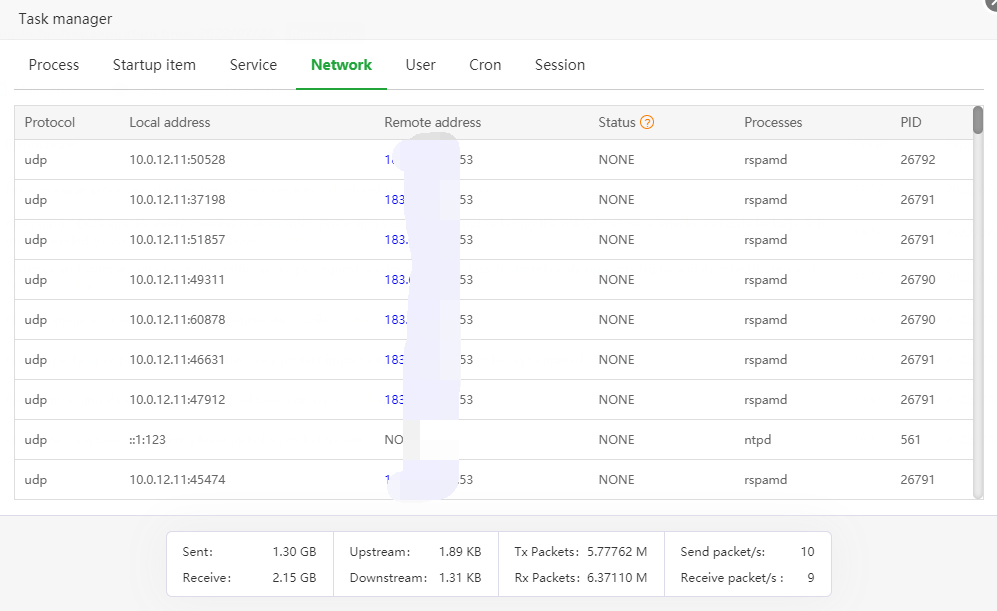Click the Status column help question-mark icon
This screenshot has height=611, width=997.
(647, 122)
